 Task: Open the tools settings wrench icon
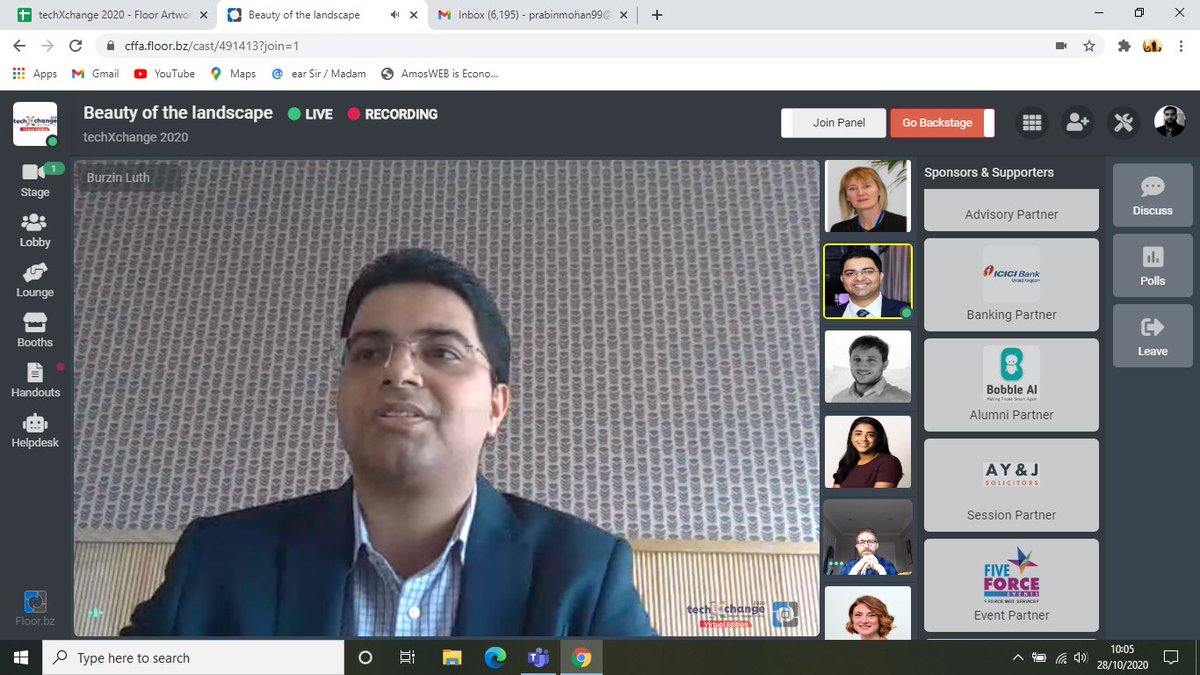tap(1123, 122)
